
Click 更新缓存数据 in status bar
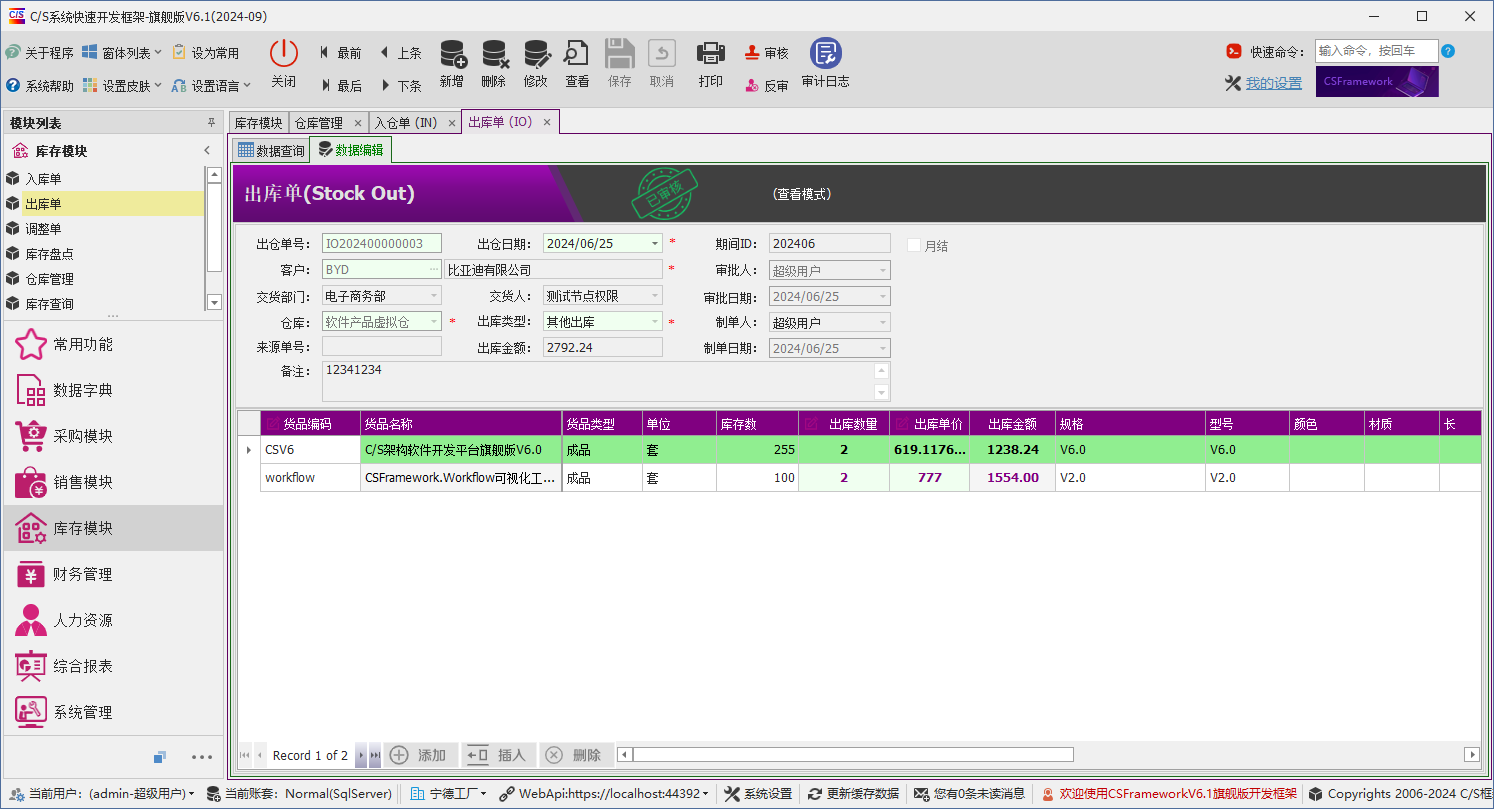pos(853,794)
